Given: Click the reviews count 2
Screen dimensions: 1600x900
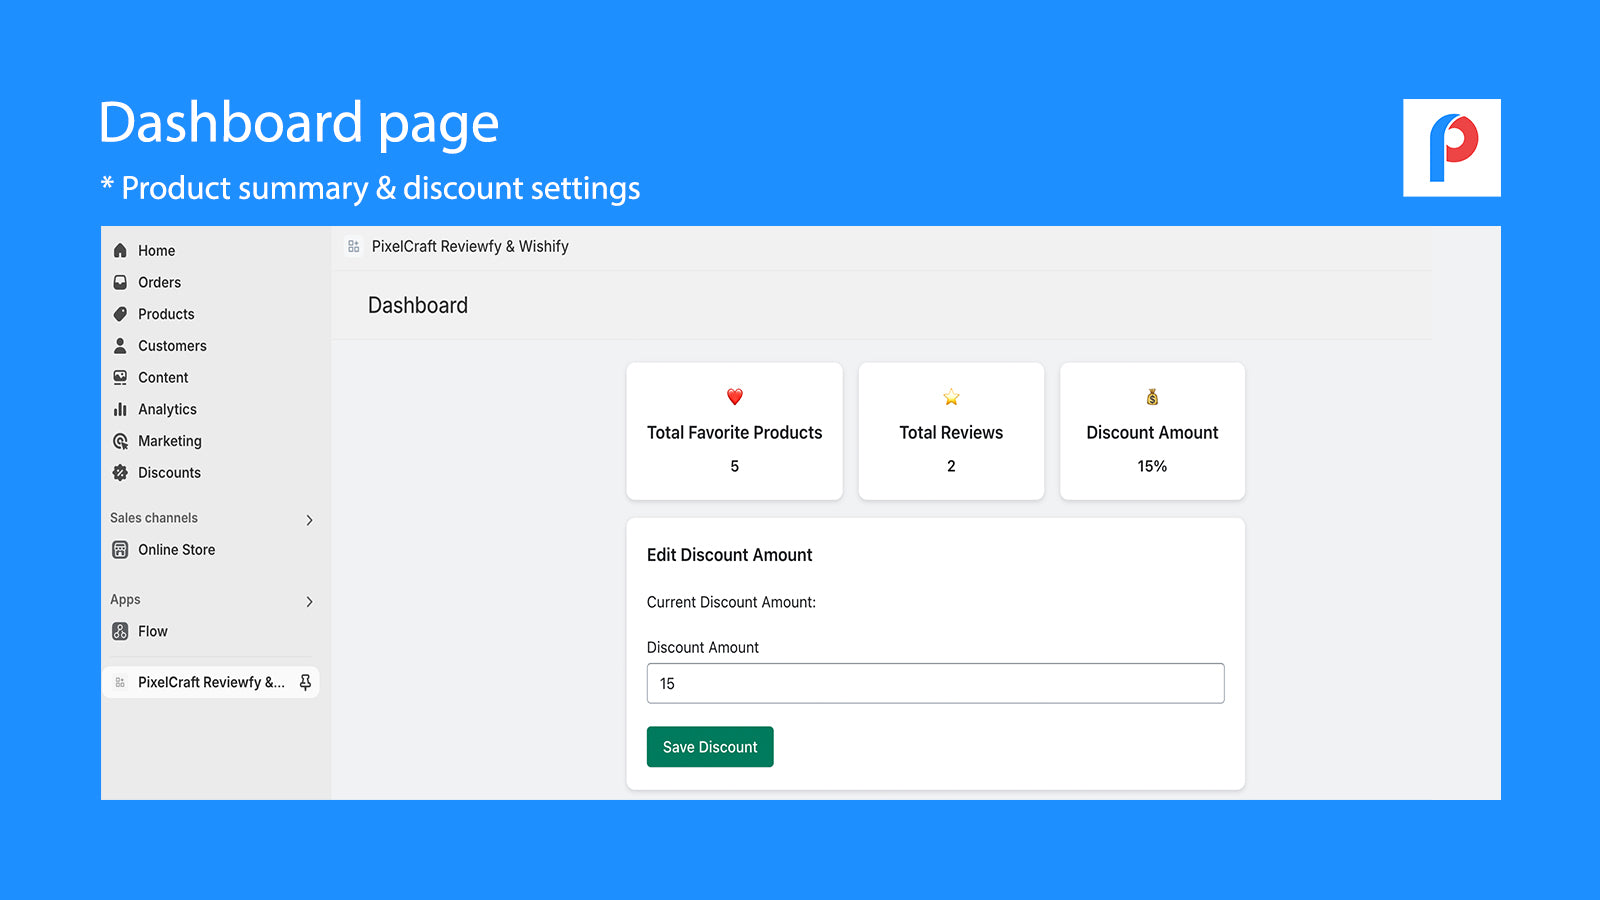Looking at the screenshot, I should 951,466.
